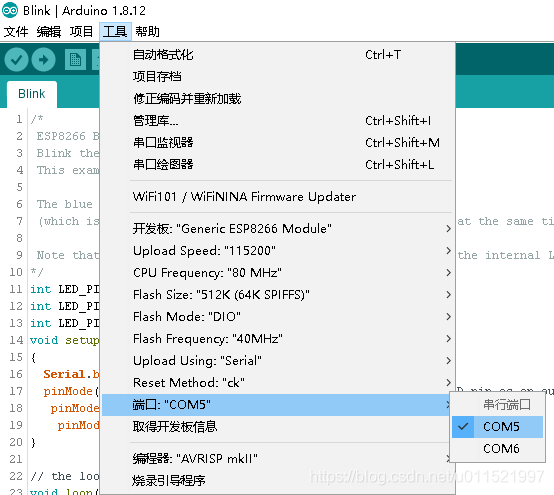Click 'the internal' comment text at right
The image size is (554, 495).
[x=499, y=255]
